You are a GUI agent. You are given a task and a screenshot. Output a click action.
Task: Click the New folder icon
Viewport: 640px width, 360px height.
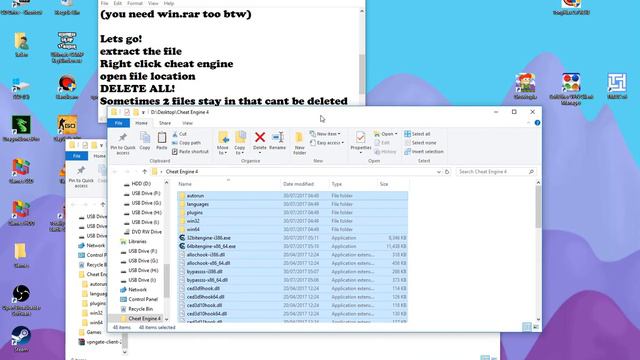[x=299, y=138]
